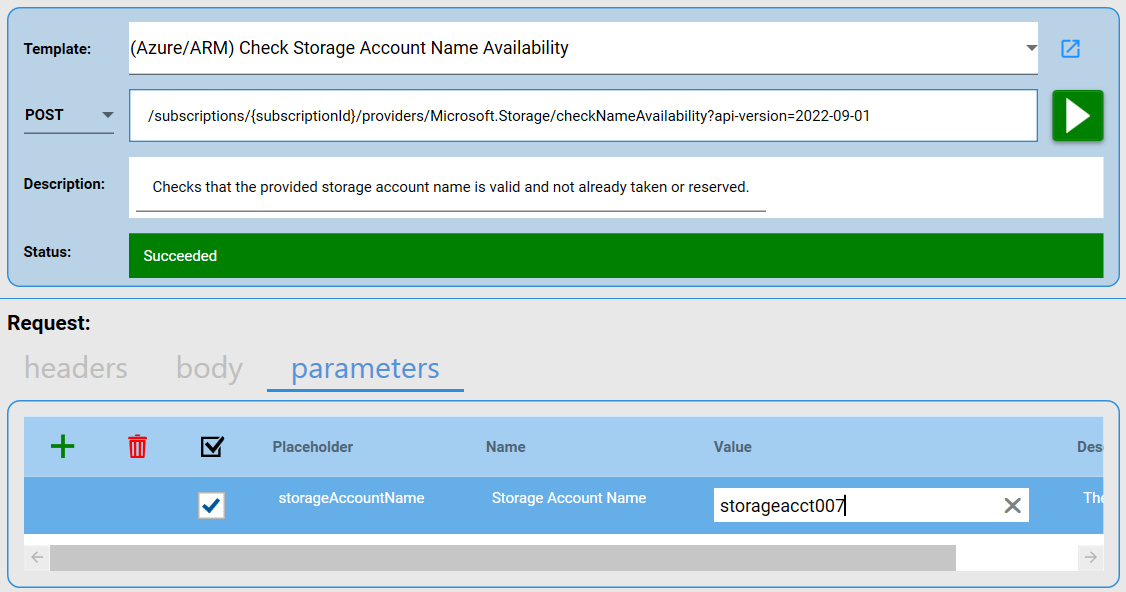Click the Description text field

450,187
